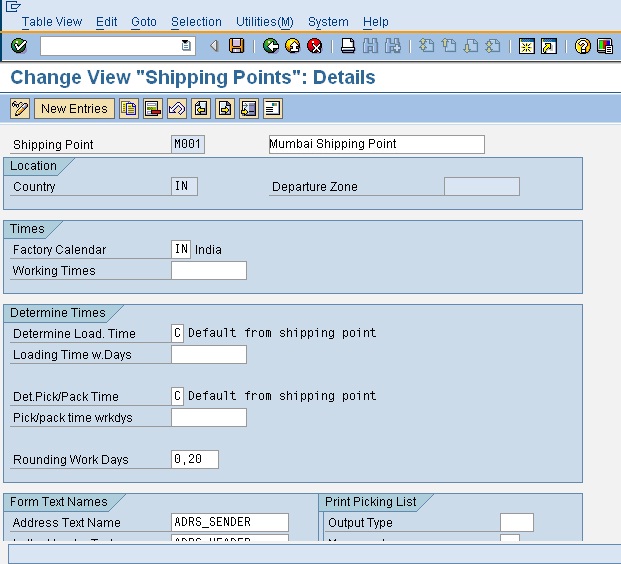This screenshot has height=564, width=621.
Task: Click the Working Times field
Action: click(x=209, y=271)
